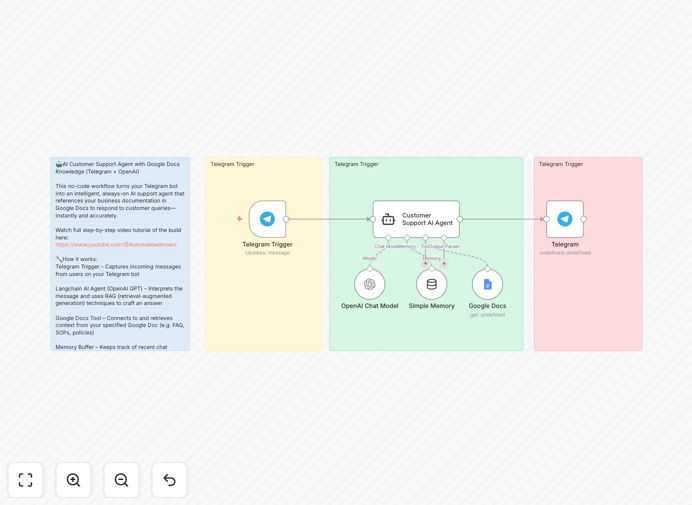Image resolution: width=692 pixels, height=505 pixels.
Task: Click the Telegram send node input connector
Action: 546,219
